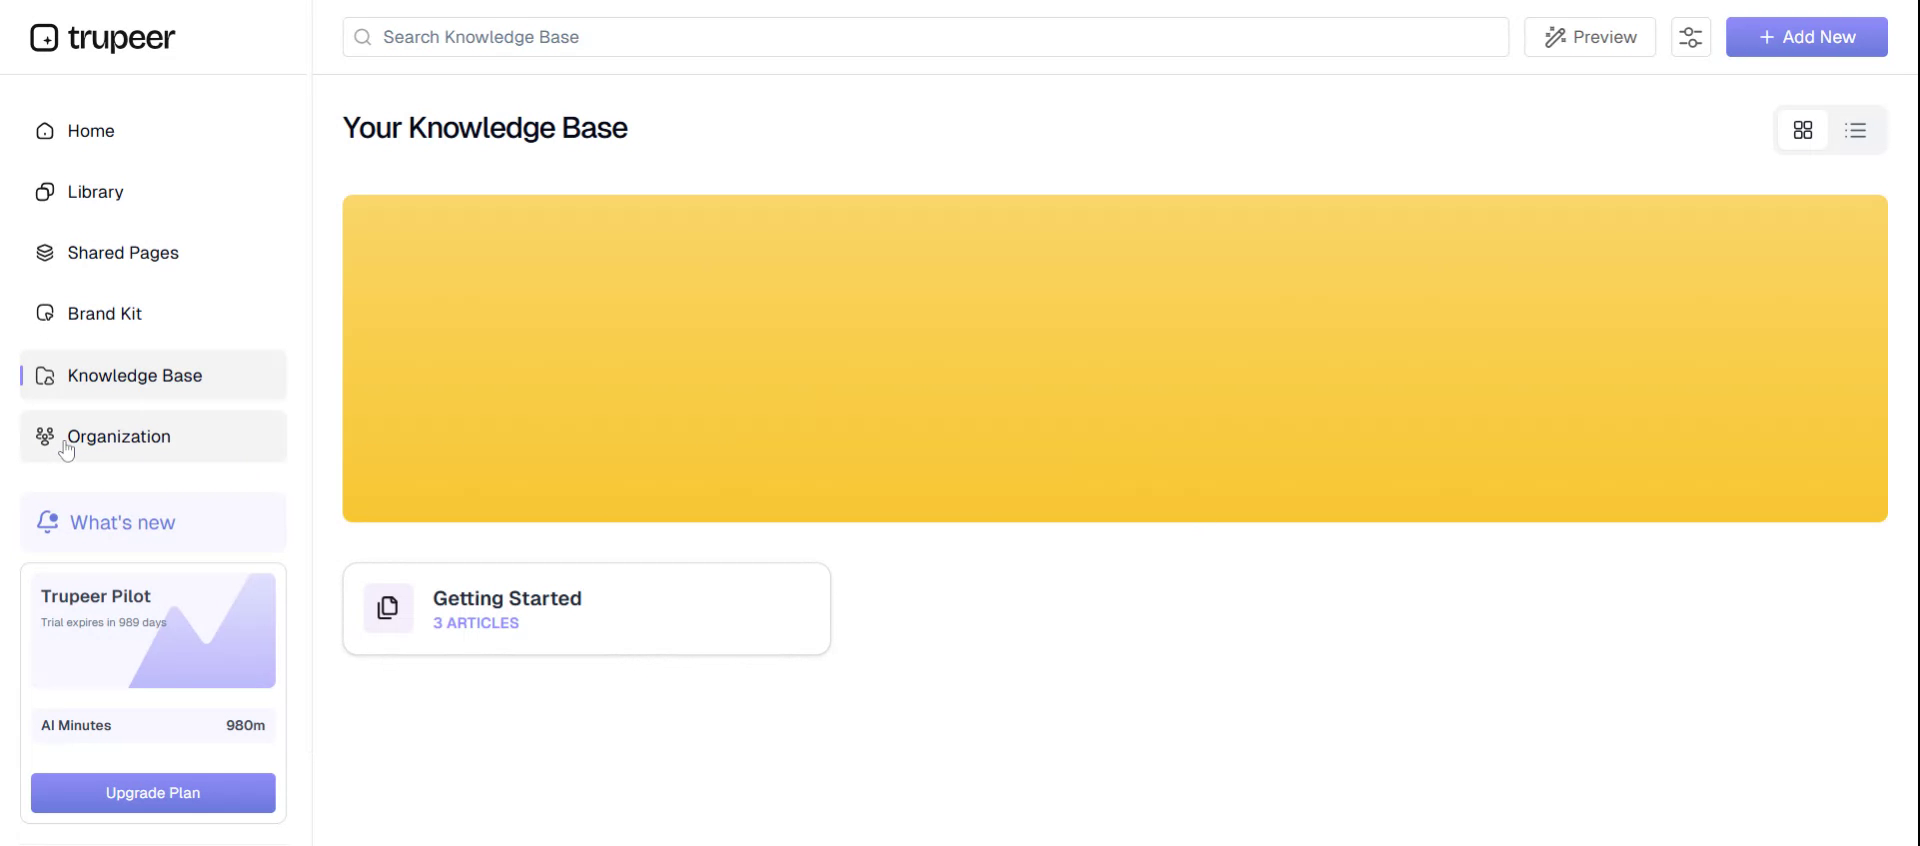Click the Add New button
Image resolution: width=1920 pixels, height=846 pixels.
click(1806, 37)
